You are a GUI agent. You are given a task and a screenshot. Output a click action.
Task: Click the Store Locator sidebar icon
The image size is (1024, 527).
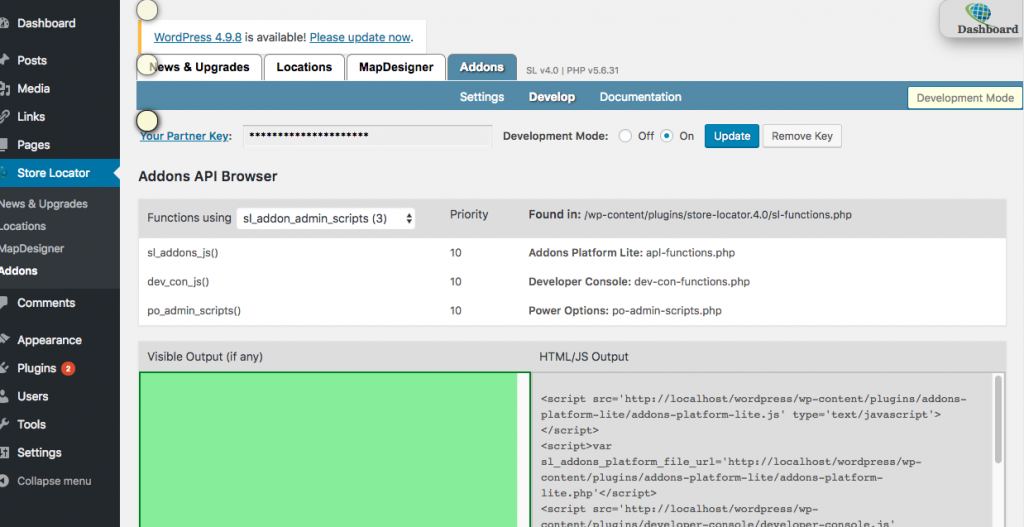[x=5, y=173]
